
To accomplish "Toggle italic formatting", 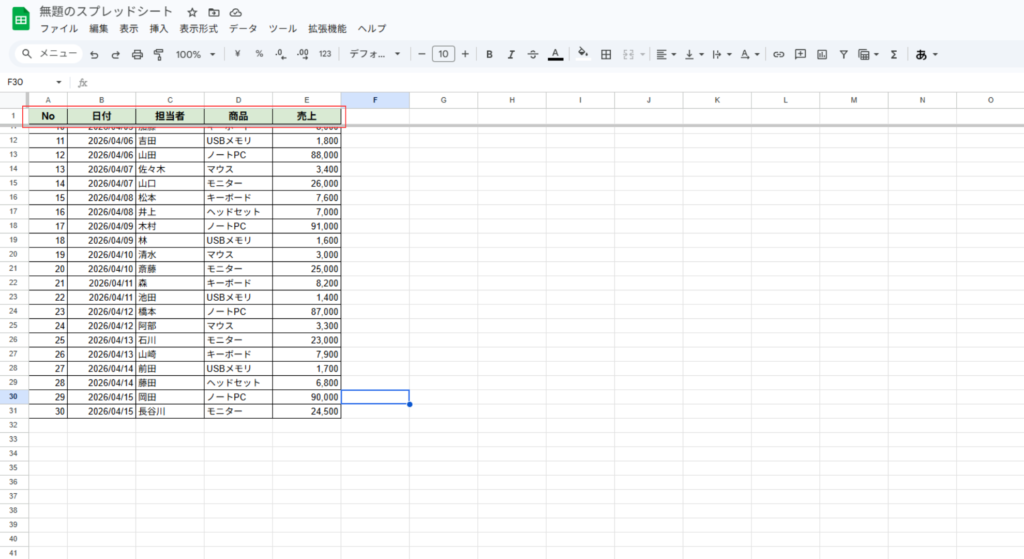I will click(x=511, y=54).
